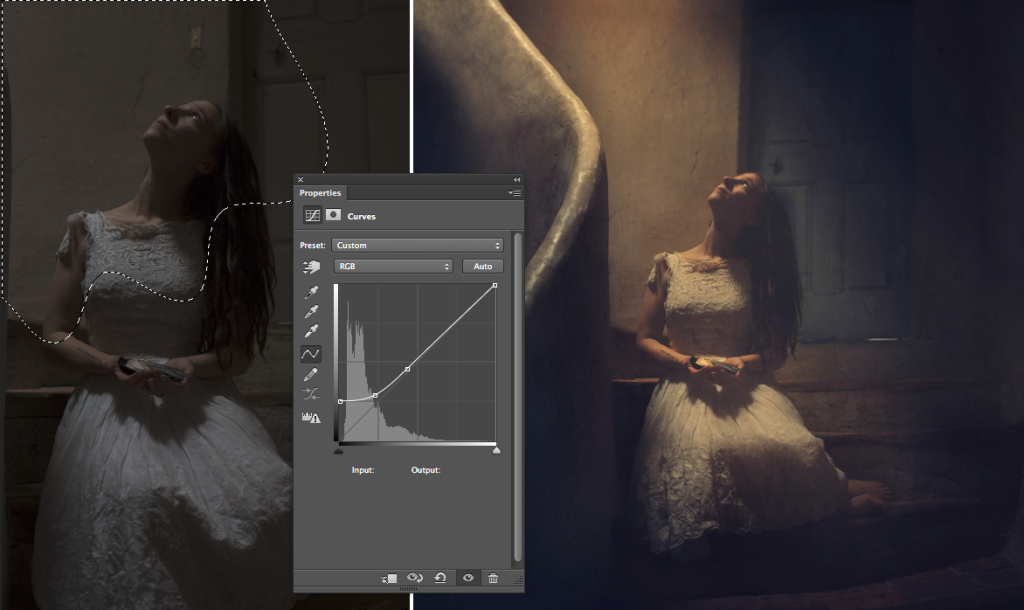Pick the black point eyedropper
The image size is (1024, 610).
(311, 292)
